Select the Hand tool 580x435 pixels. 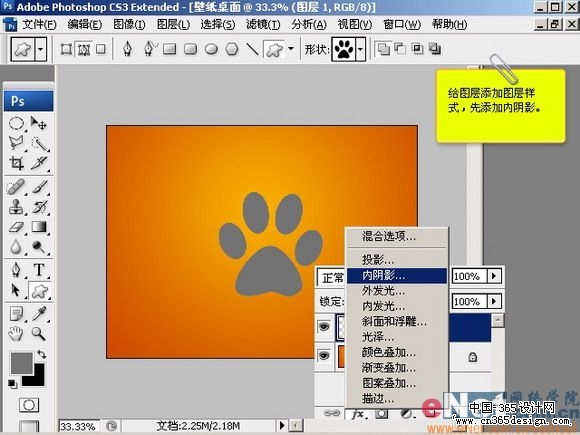(x=16, y=334)
